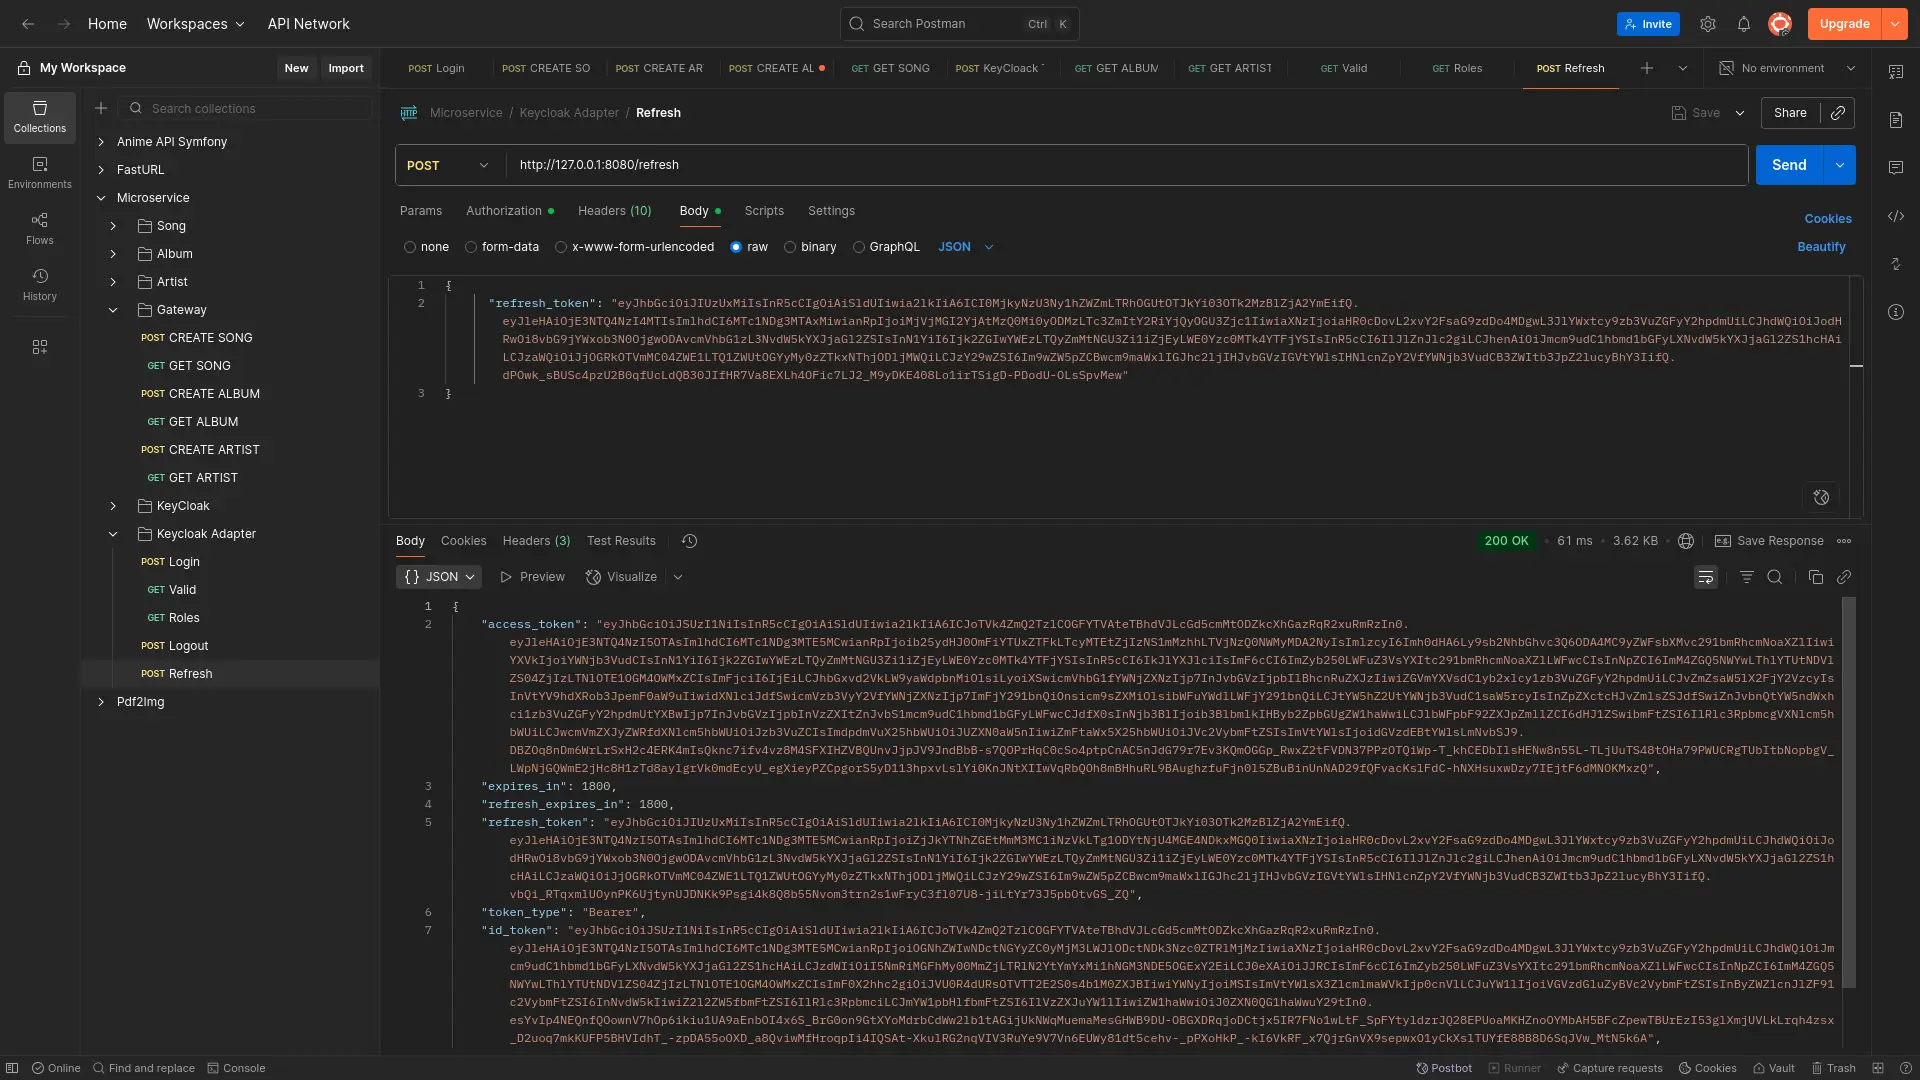Open Console in status bar
Viewport: 1920px width, 1080px height.
point(236,1068)
